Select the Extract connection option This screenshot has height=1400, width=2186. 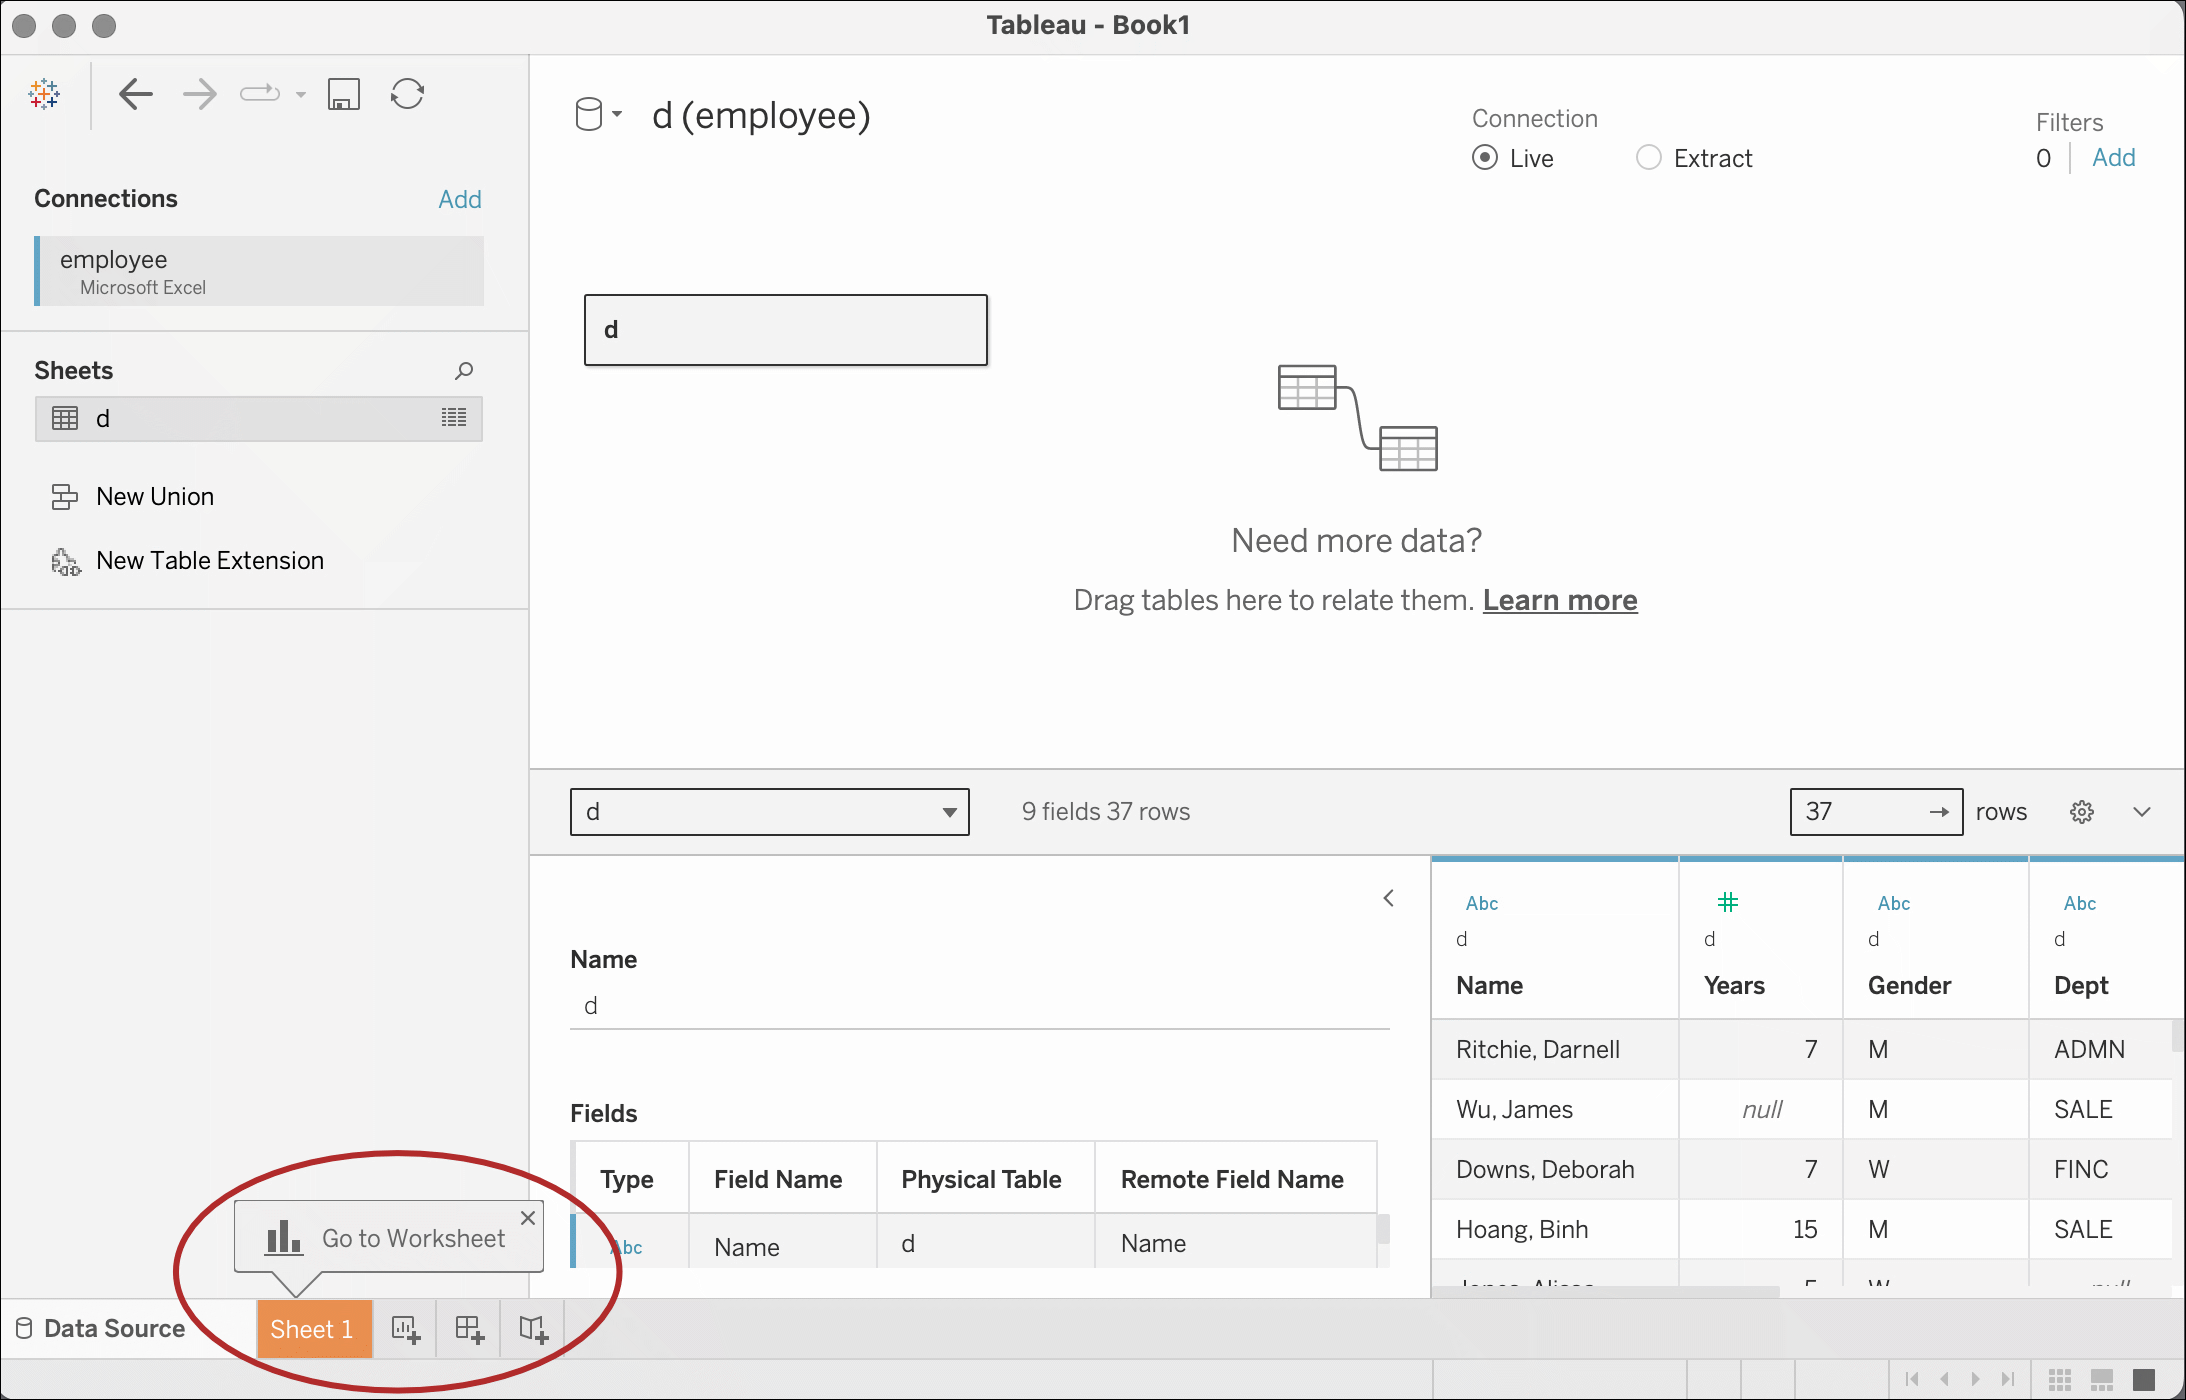click(x=1648, y=158)
